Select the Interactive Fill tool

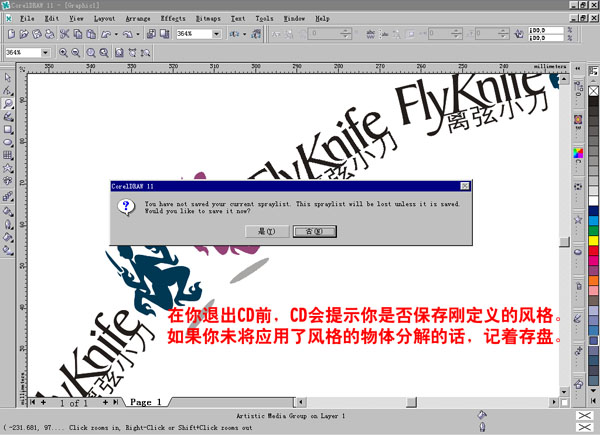[8, 250]
